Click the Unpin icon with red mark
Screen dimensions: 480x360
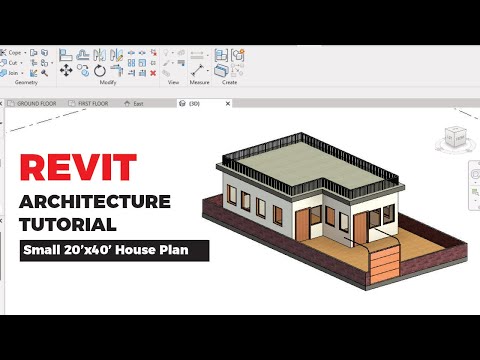153,52
